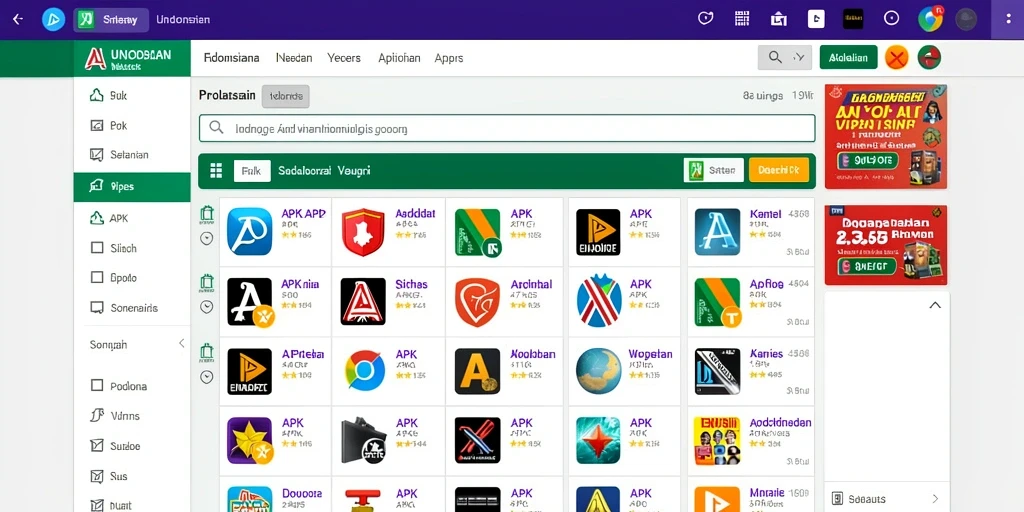Click the orange X circle icon
Image resolution: width=1024 pixels, height=512 pixels.
click(897, 58)
